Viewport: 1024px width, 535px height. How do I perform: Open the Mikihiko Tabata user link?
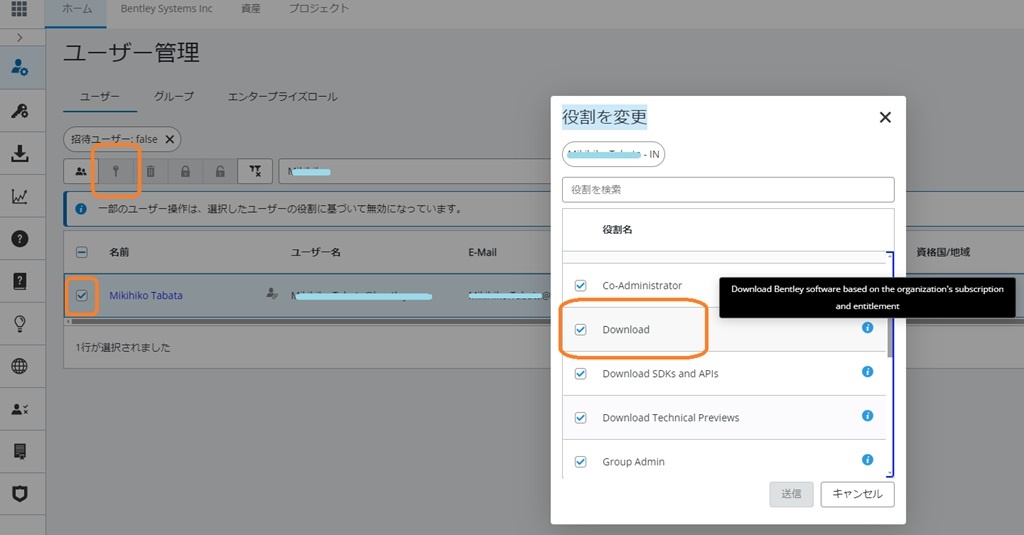coord(146,295)
